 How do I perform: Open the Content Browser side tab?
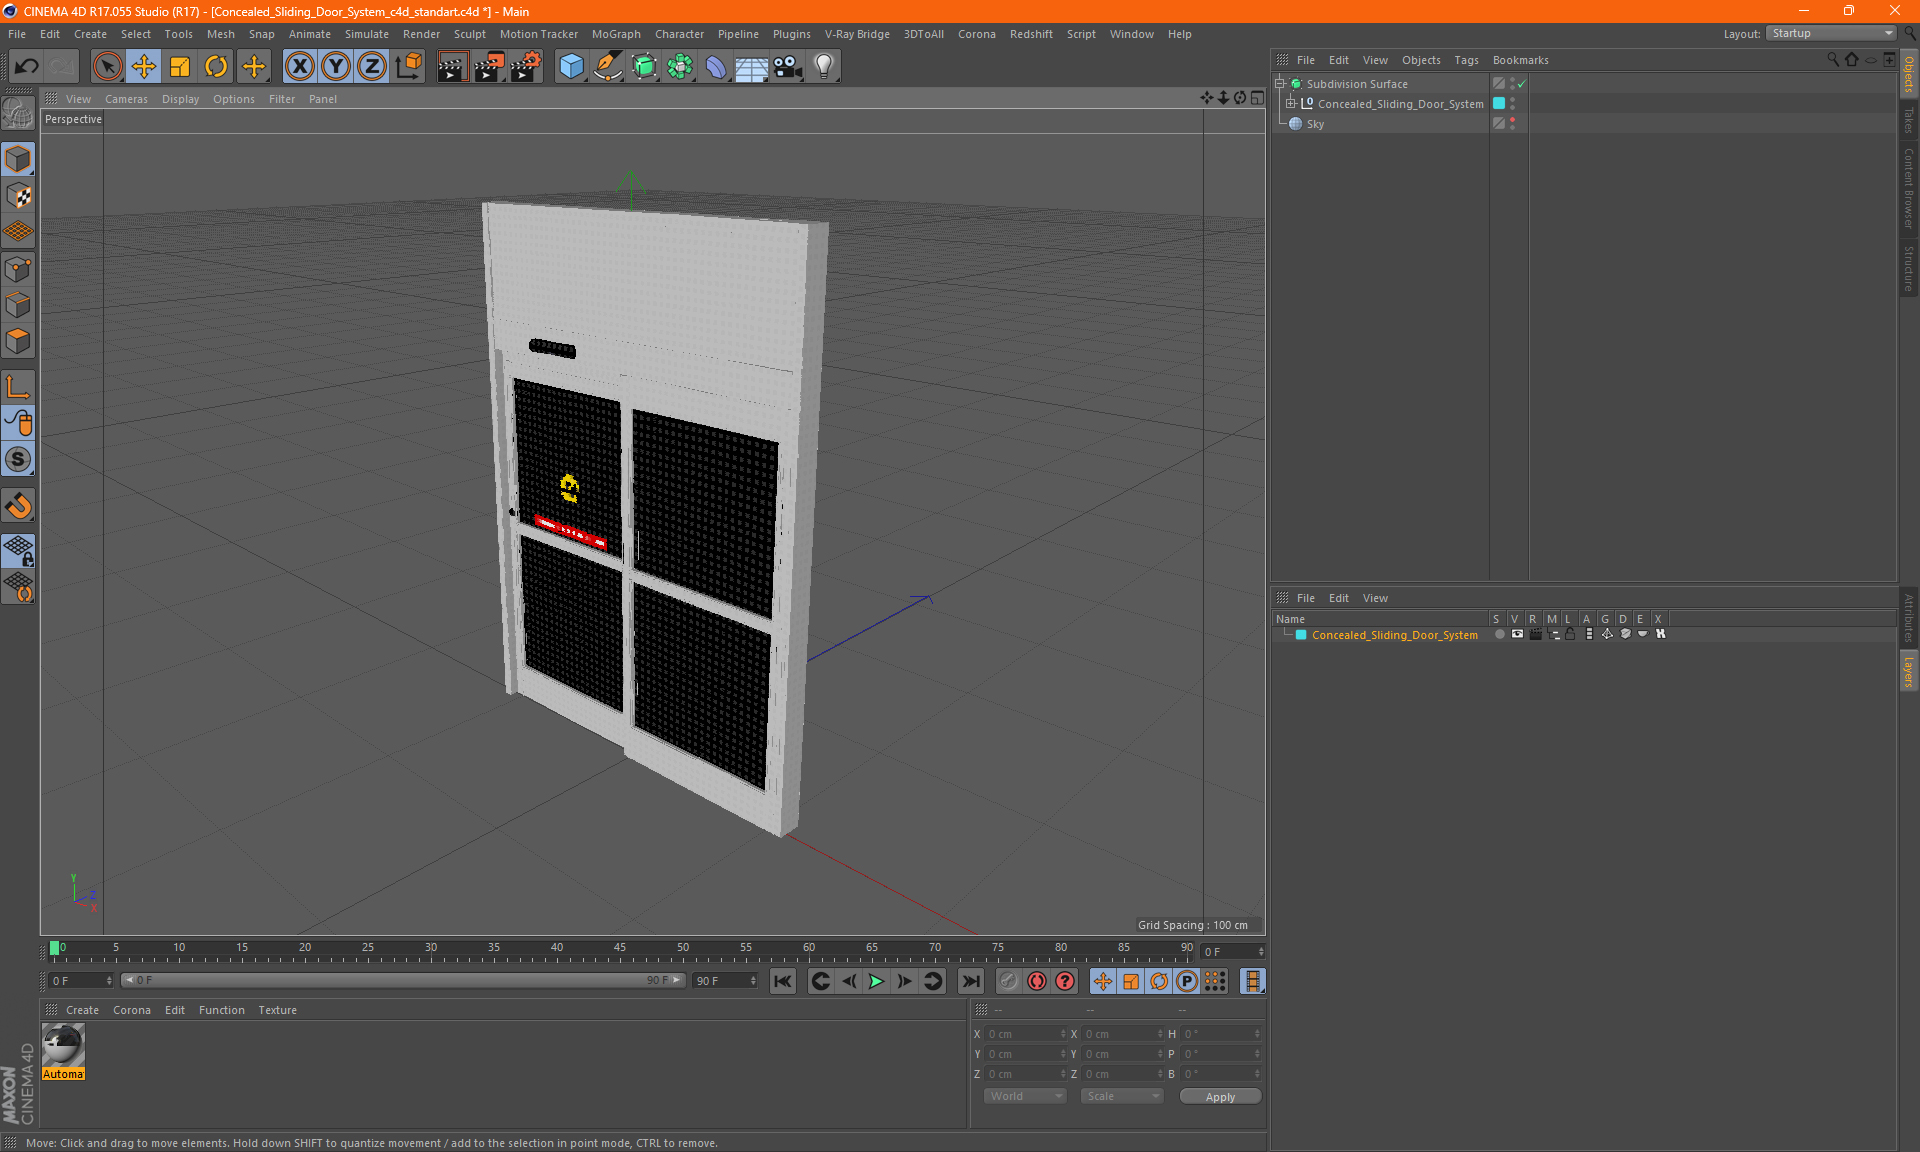[1909, 188]
